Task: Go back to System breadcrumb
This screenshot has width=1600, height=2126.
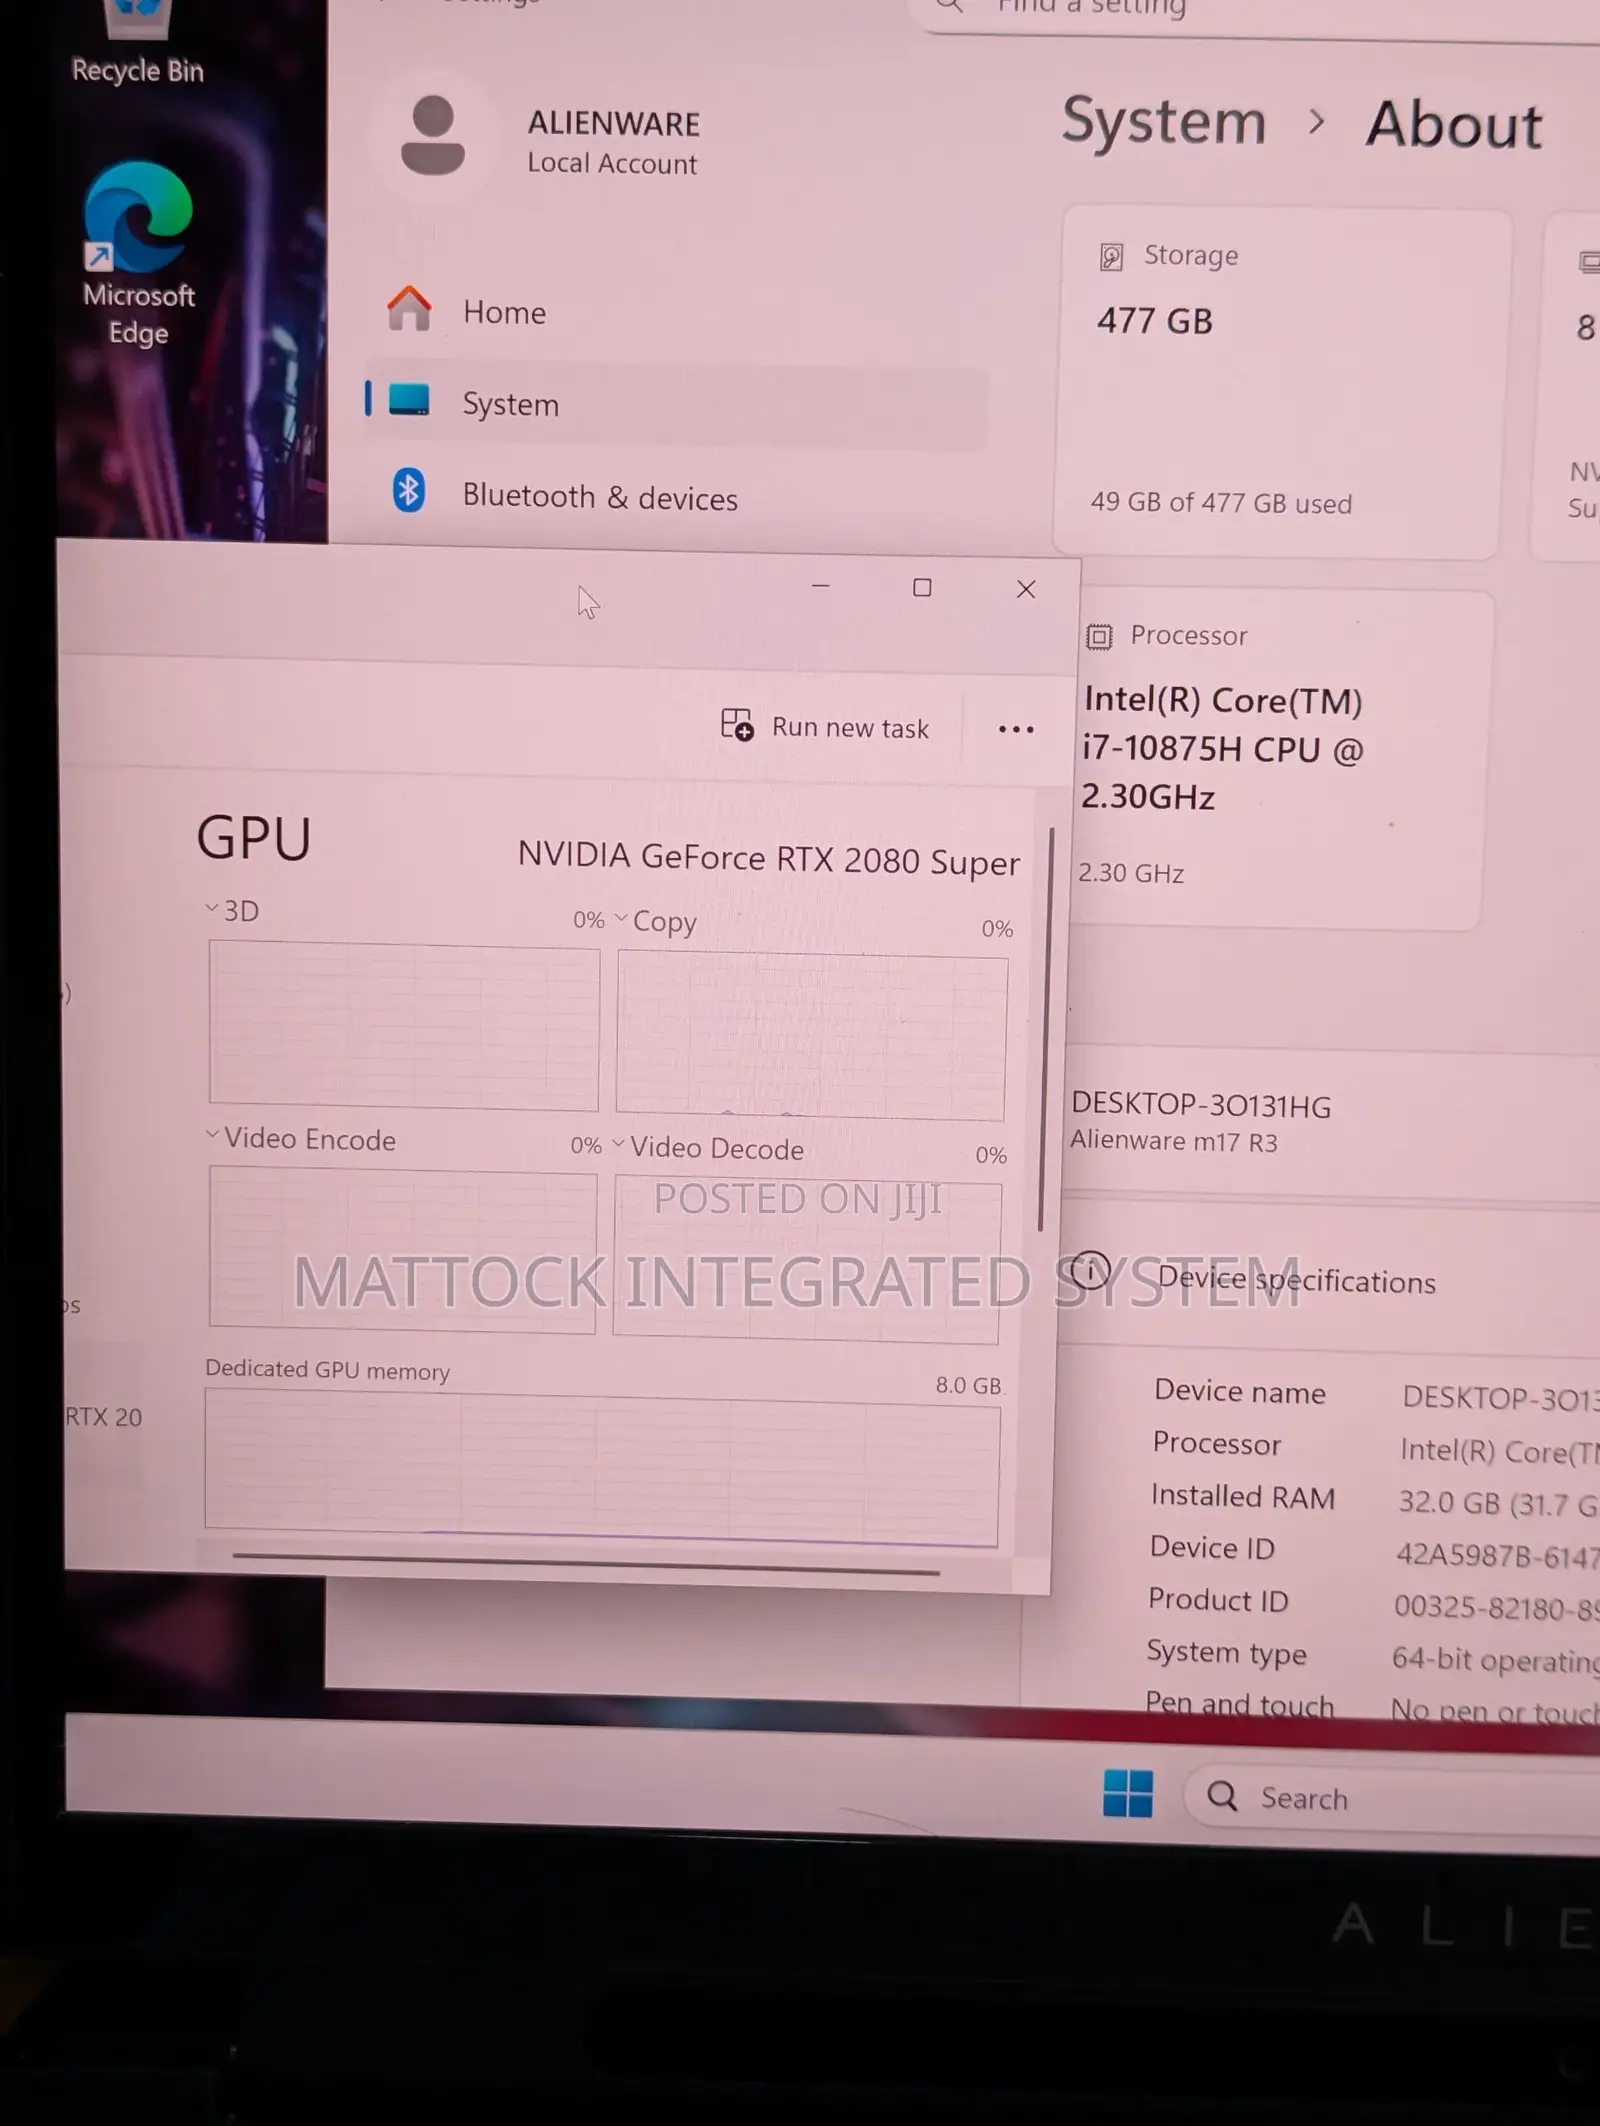Action: [1164, 122]
